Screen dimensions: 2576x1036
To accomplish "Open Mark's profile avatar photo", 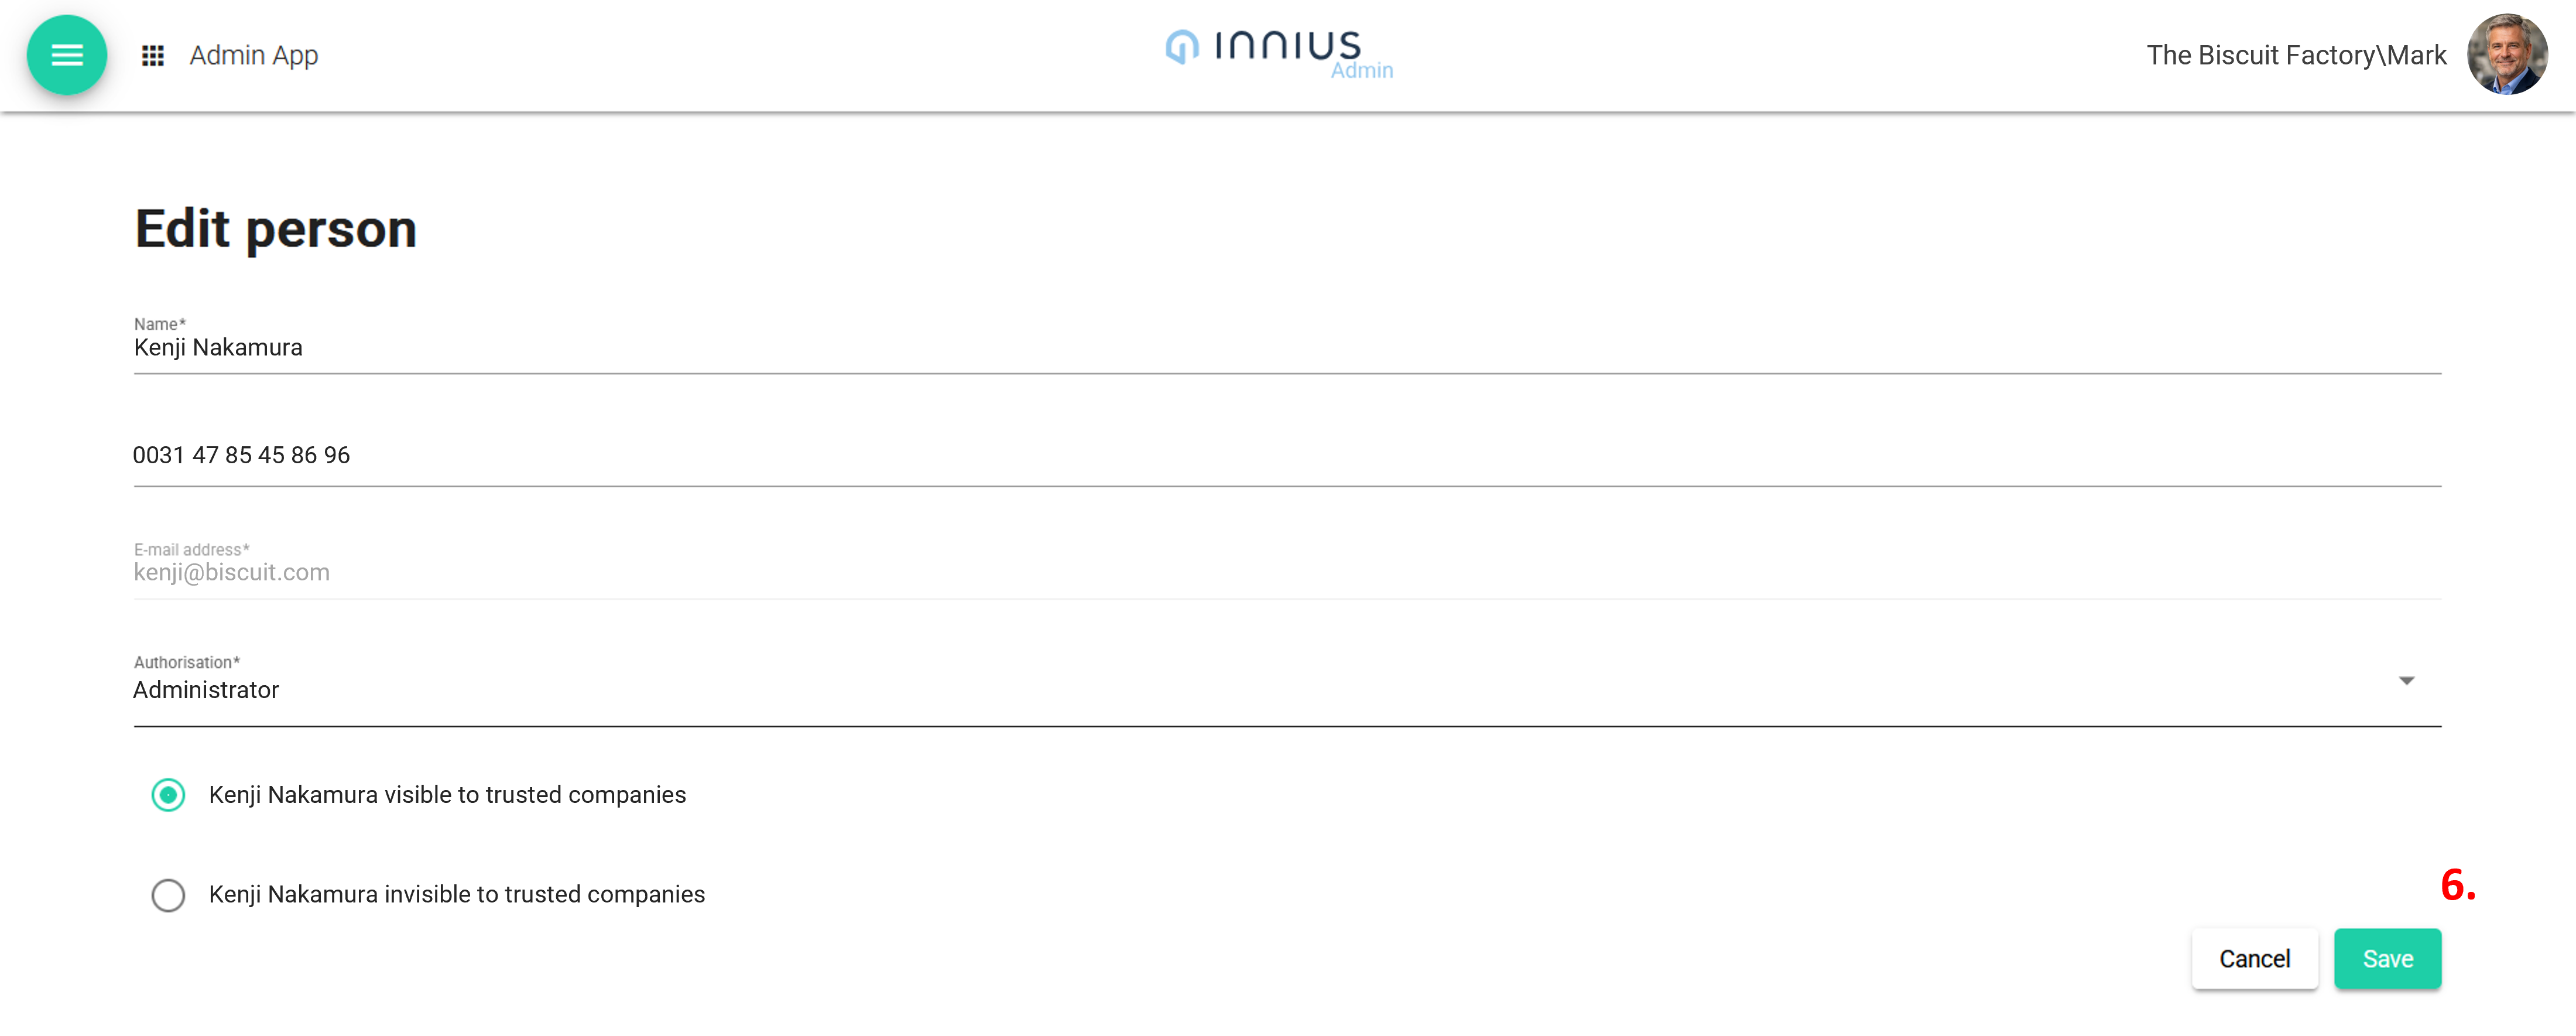I will click(x=2506, y=55).
